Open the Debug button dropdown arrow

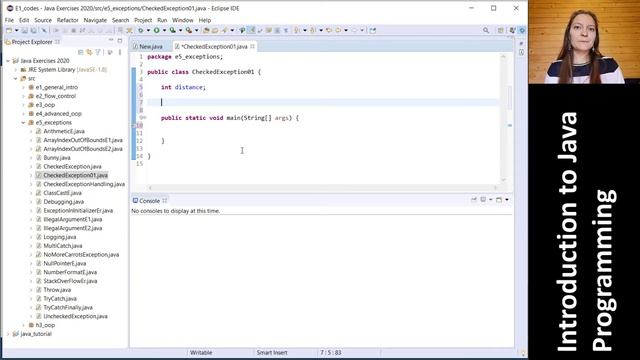pyautogui.click(x=148, y=30)
